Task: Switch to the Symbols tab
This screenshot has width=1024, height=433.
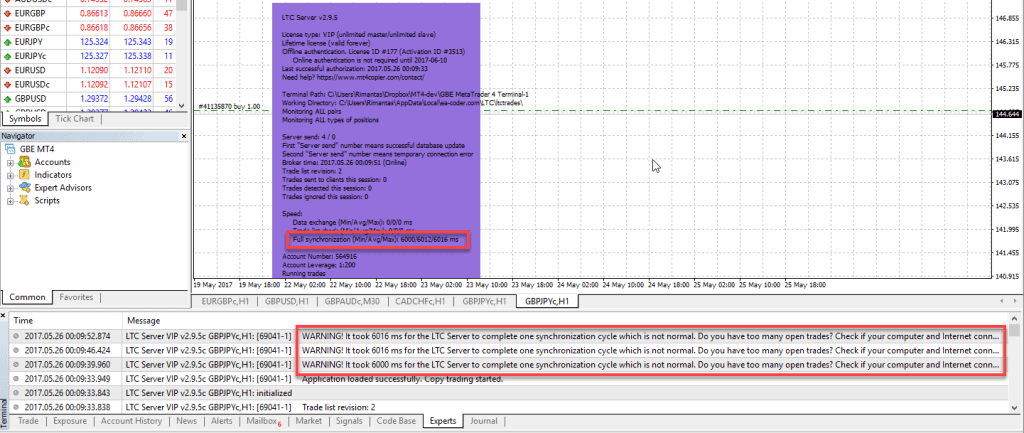Action: 27,119
